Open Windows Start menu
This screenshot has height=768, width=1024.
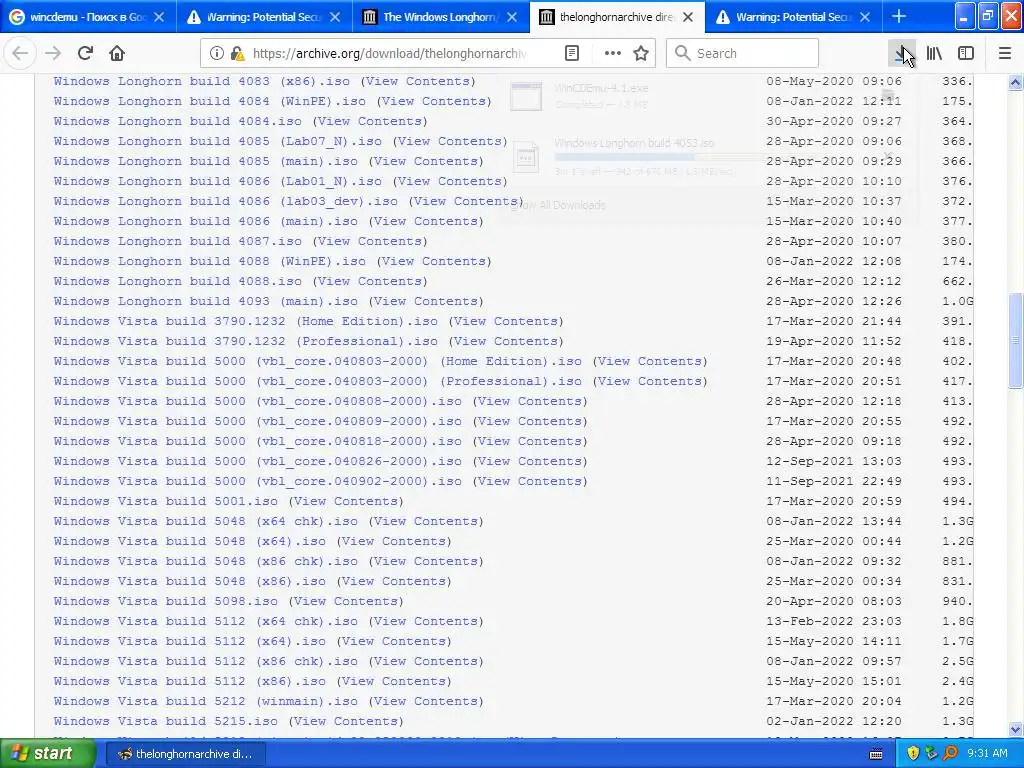pyautogui.click(x=48, y=754)
